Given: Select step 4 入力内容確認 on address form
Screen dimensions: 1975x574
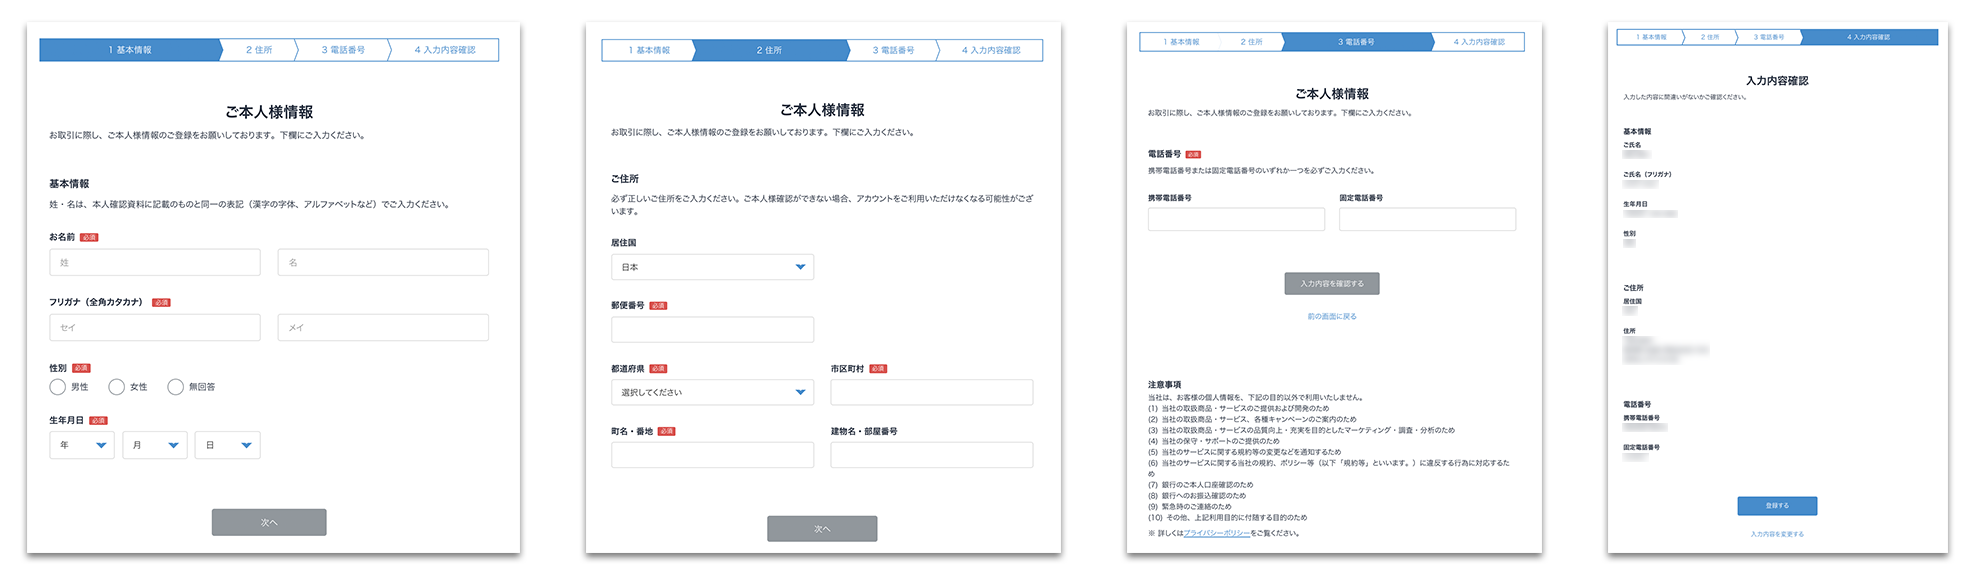Looking at the screenshot, I should 991,50.
